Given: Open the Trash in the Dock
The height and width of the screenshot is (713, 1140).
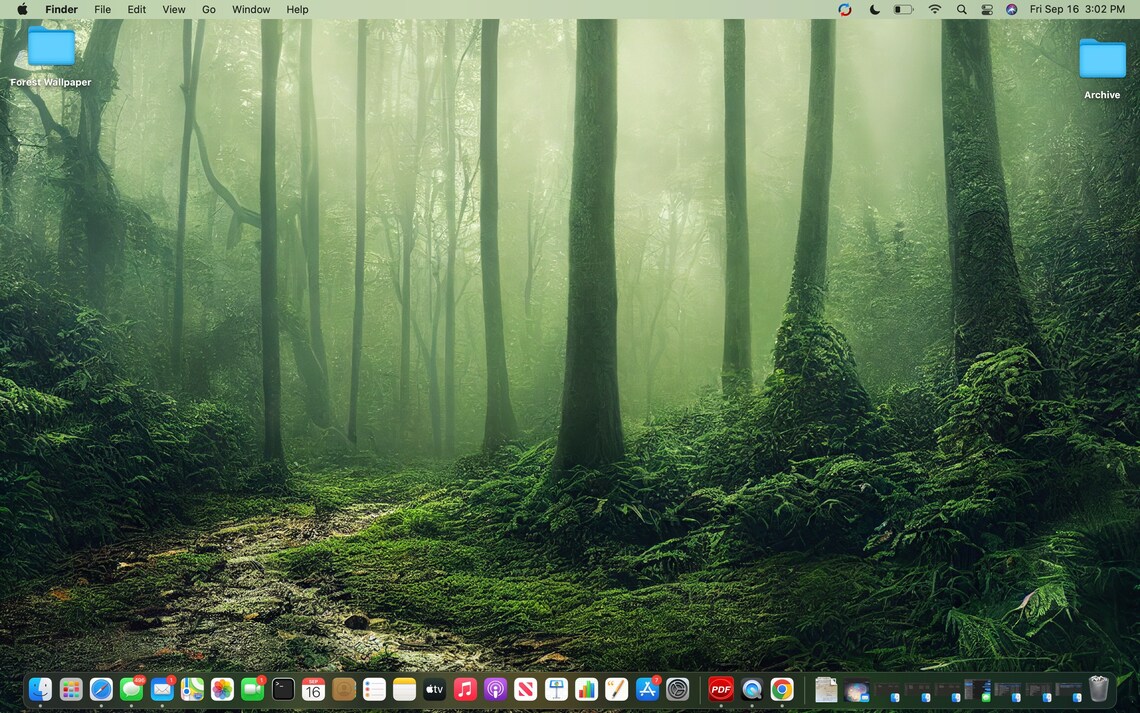Looking at the screenshot, I should [1097, 688].
